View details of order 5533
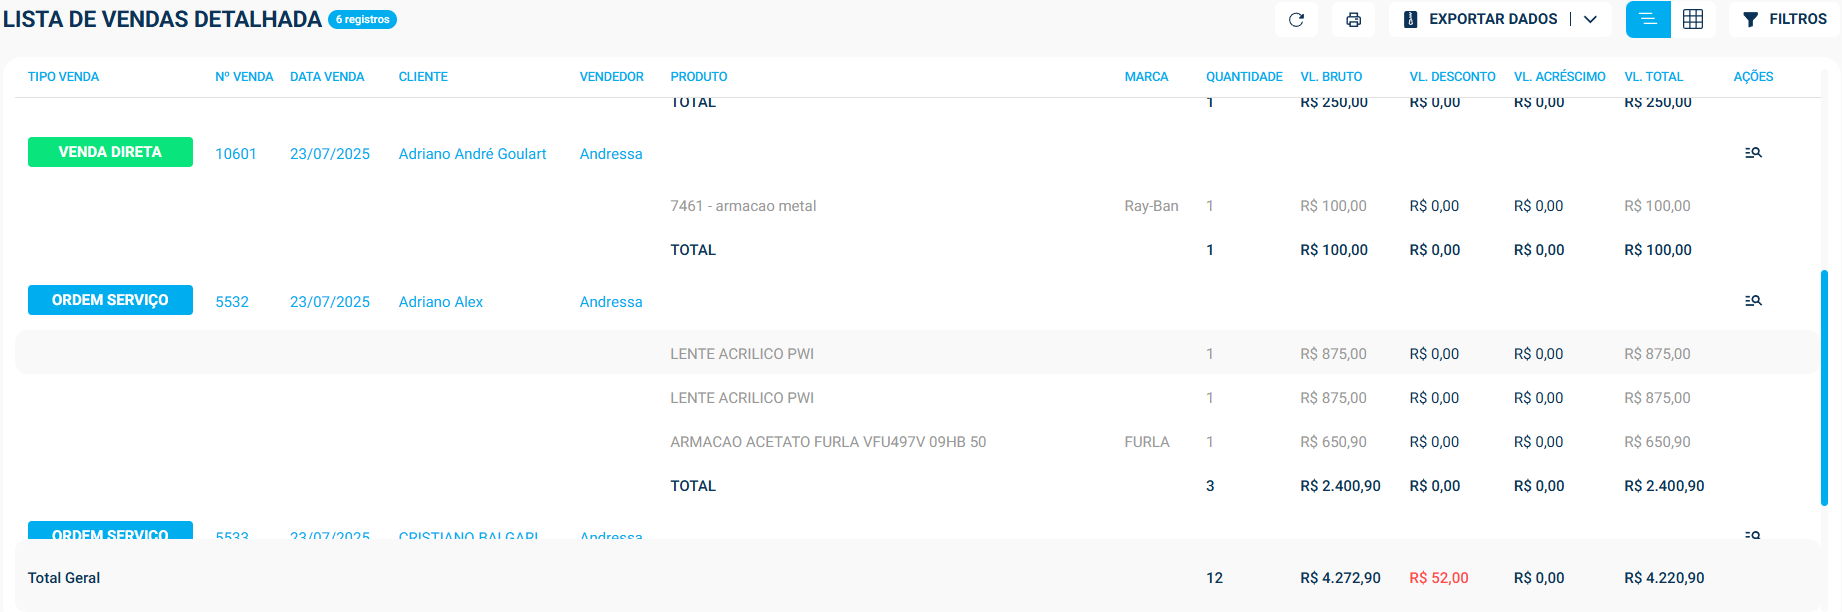This screenshot has width=1842, height=612. click(1753, 535)
